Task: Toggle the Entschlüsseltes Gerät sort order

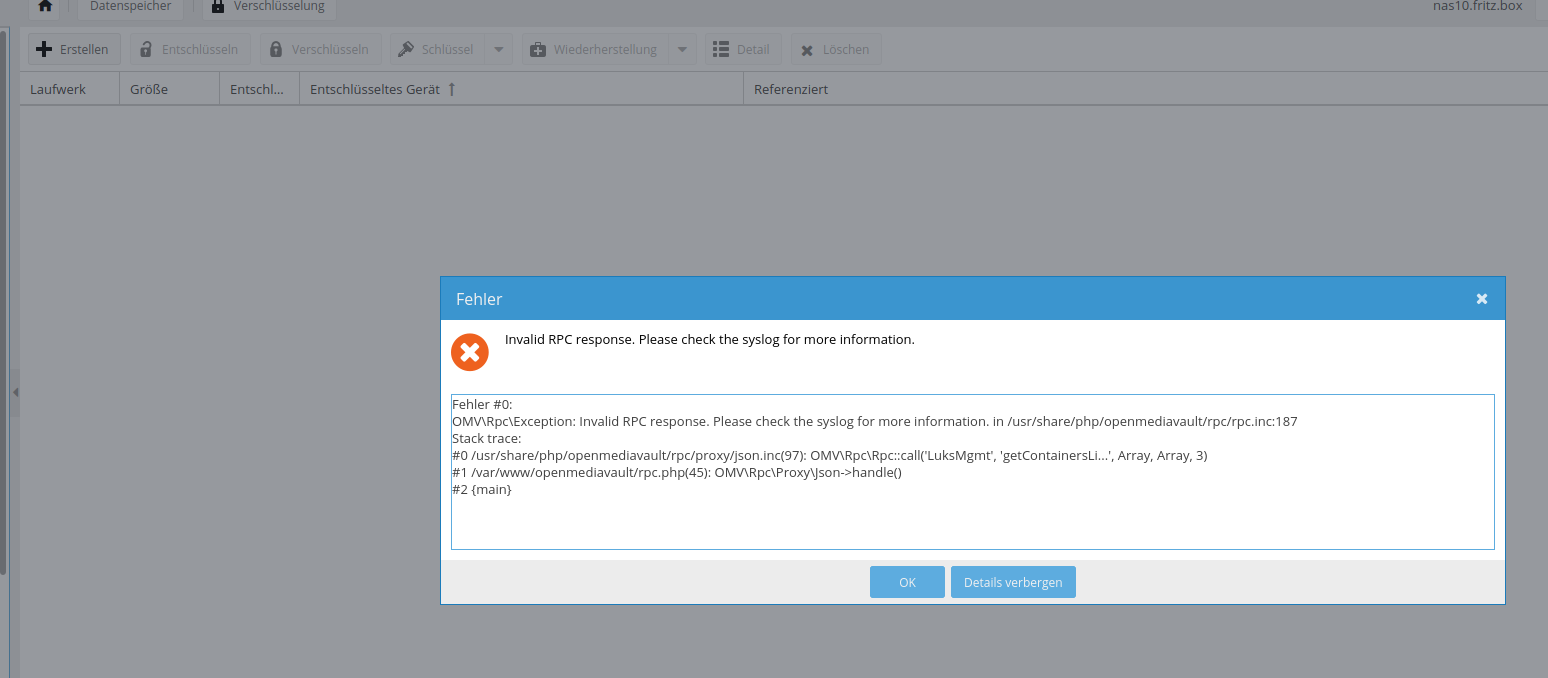Action: [452, 88]
